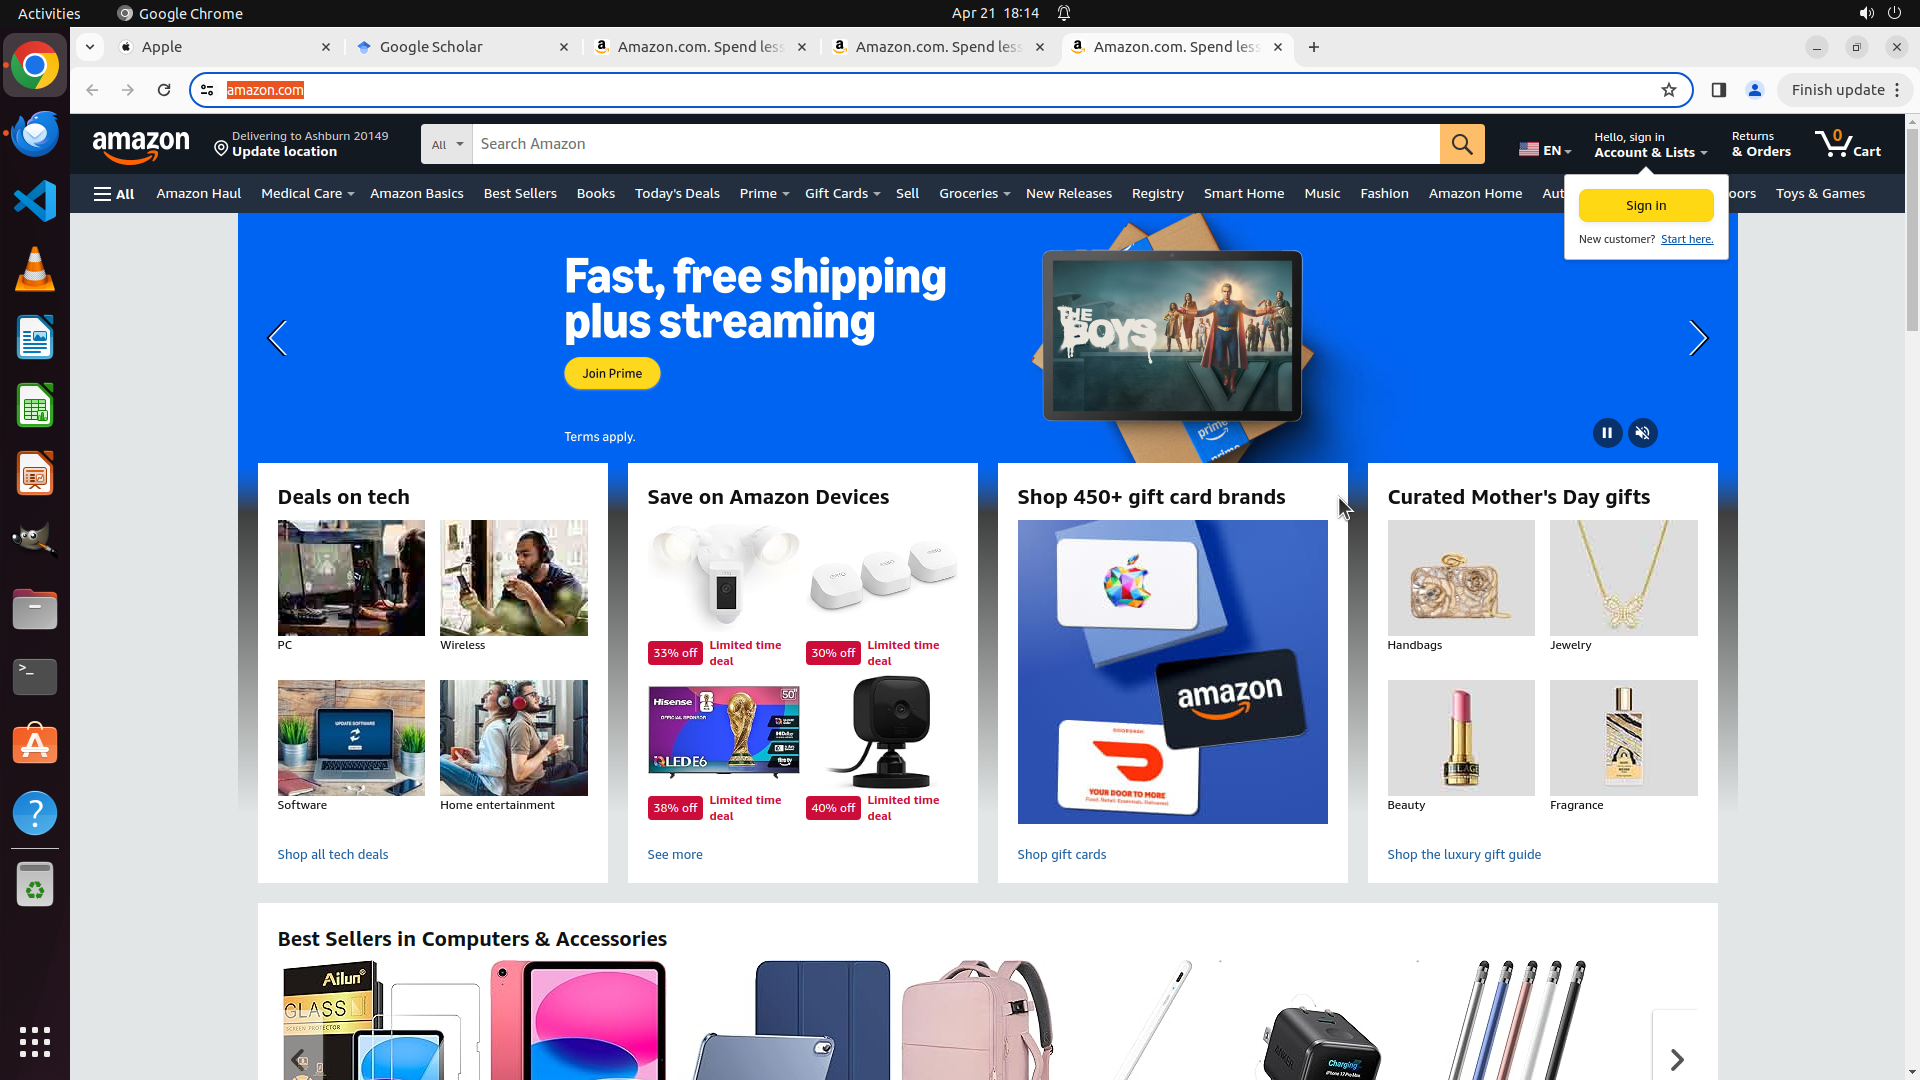The image size is (1920, 1080).
Task: Expand the Medical Care nav dropdown
Action: 307,194
